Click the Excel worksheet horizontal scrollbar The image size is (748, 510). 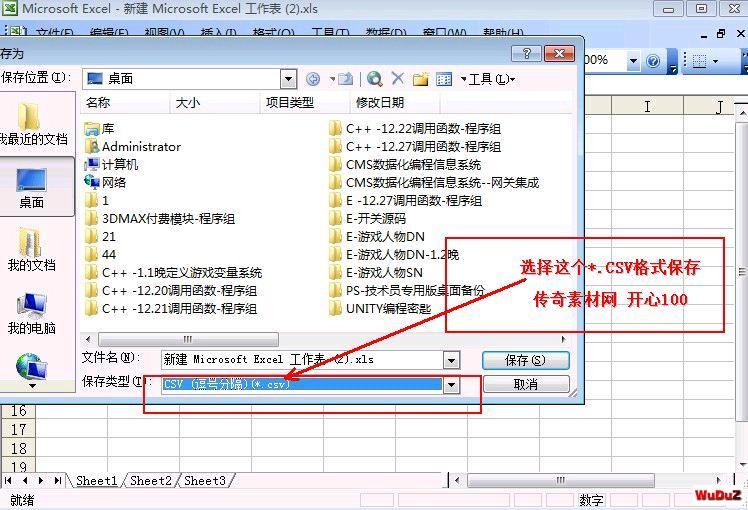click(x=561, y=480)
